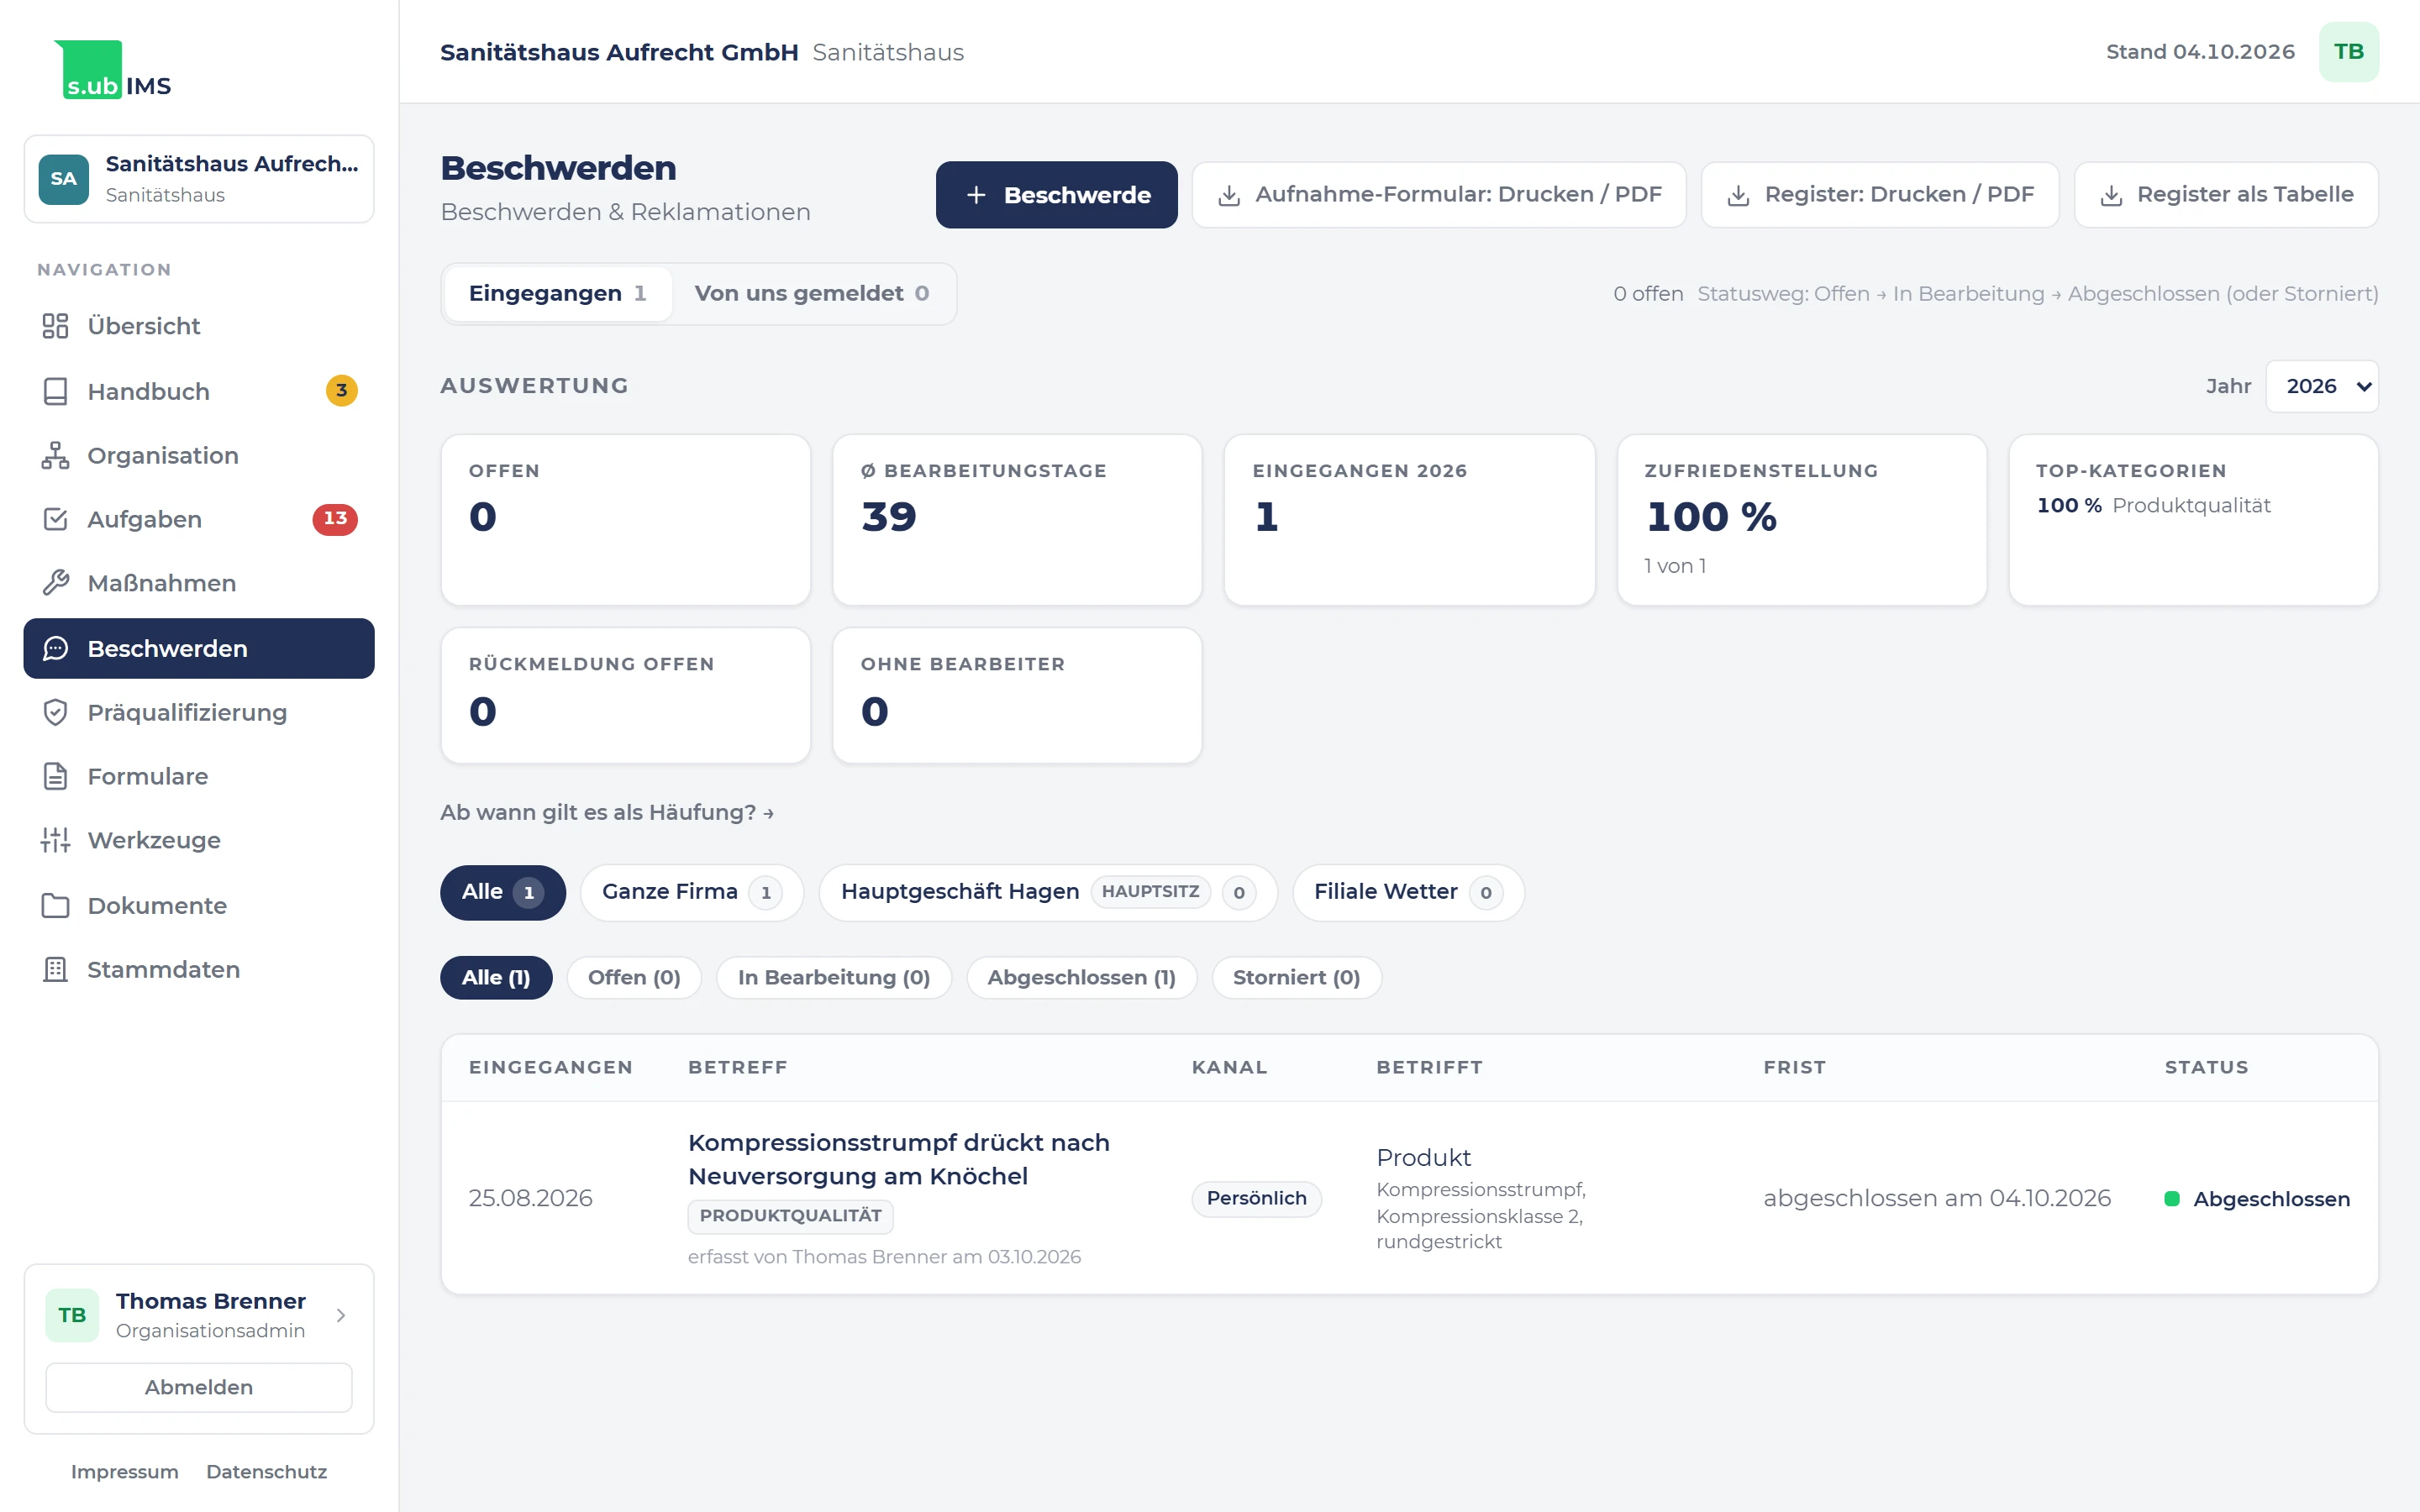Click the Organisation hierarchy icon
2420x1512 pixels.
[x=55, y=455]
